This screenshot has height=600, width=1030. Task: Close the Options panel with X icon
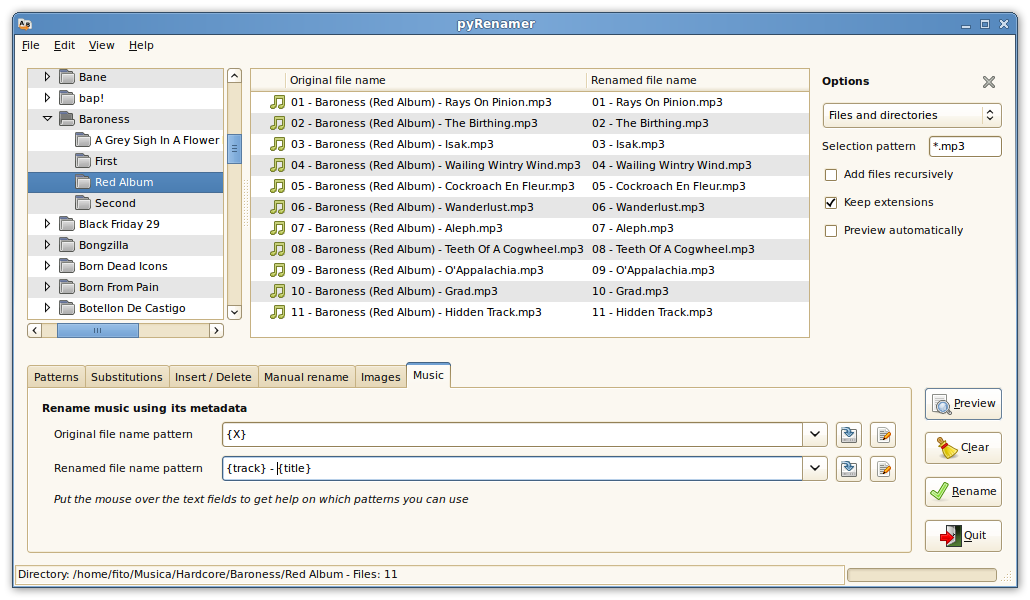point(989,82)
